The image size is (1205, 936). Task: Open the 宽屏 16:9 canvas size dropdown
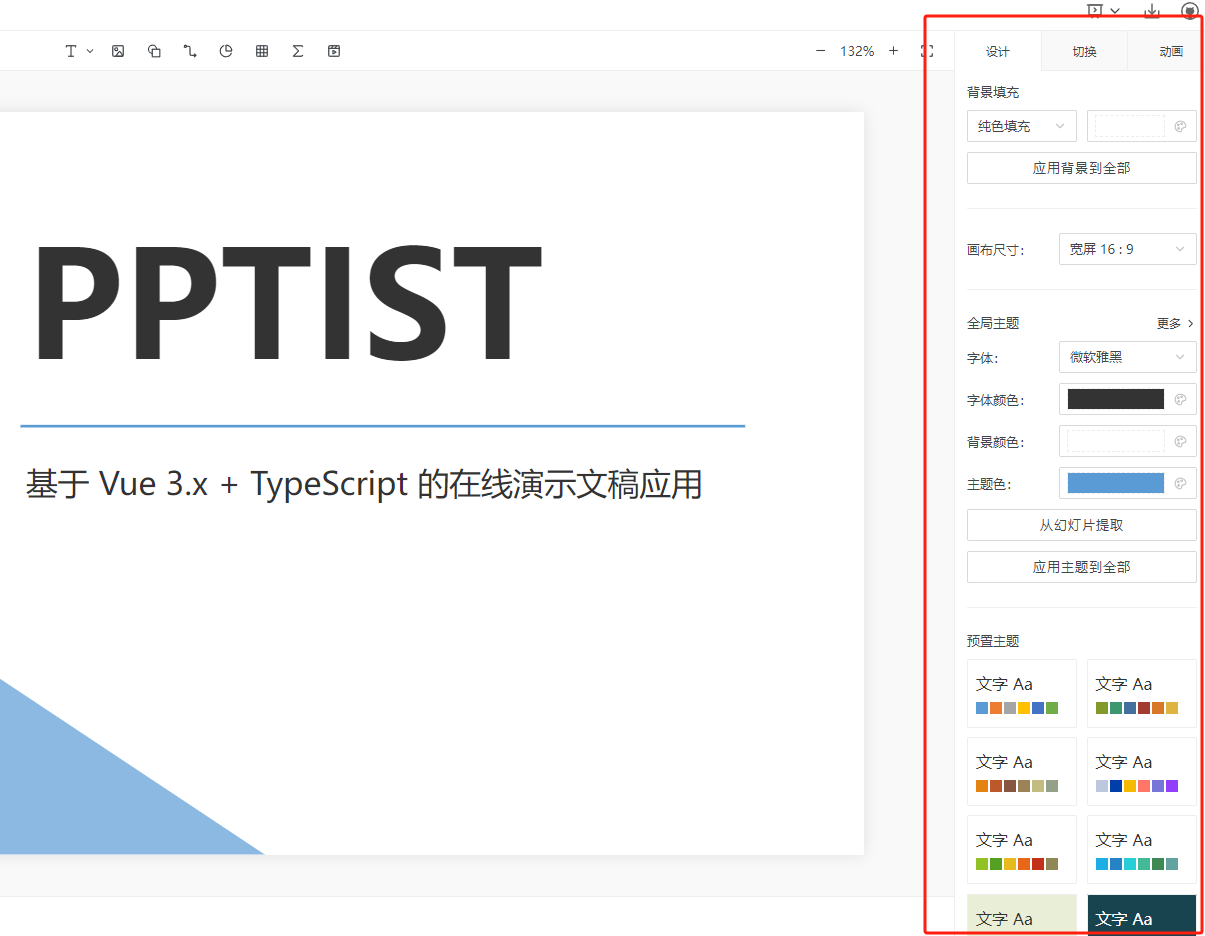1127,248
